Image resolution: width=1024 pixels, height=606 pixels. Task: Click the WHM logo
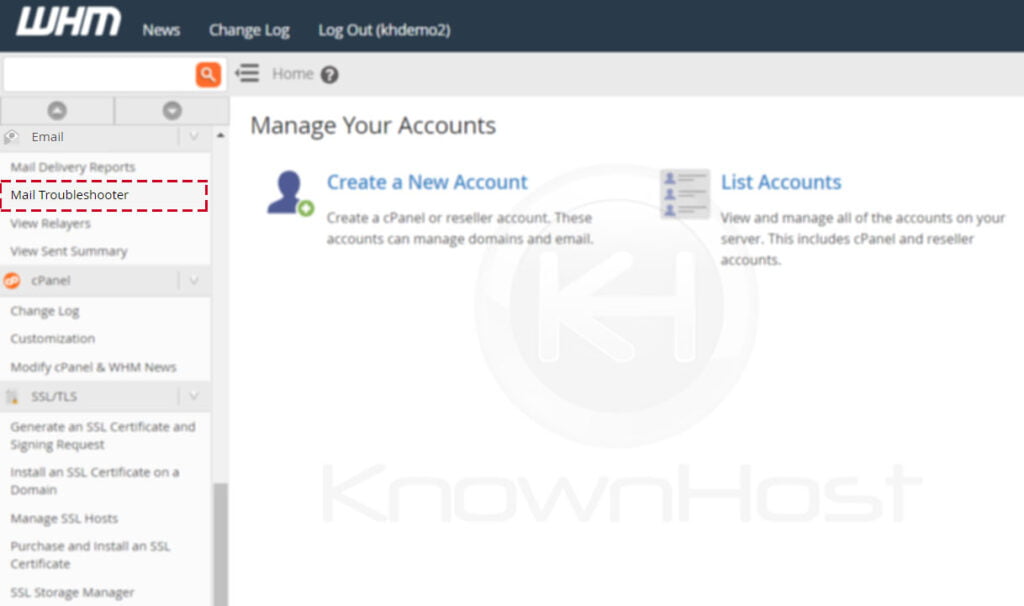coord(69,22)
